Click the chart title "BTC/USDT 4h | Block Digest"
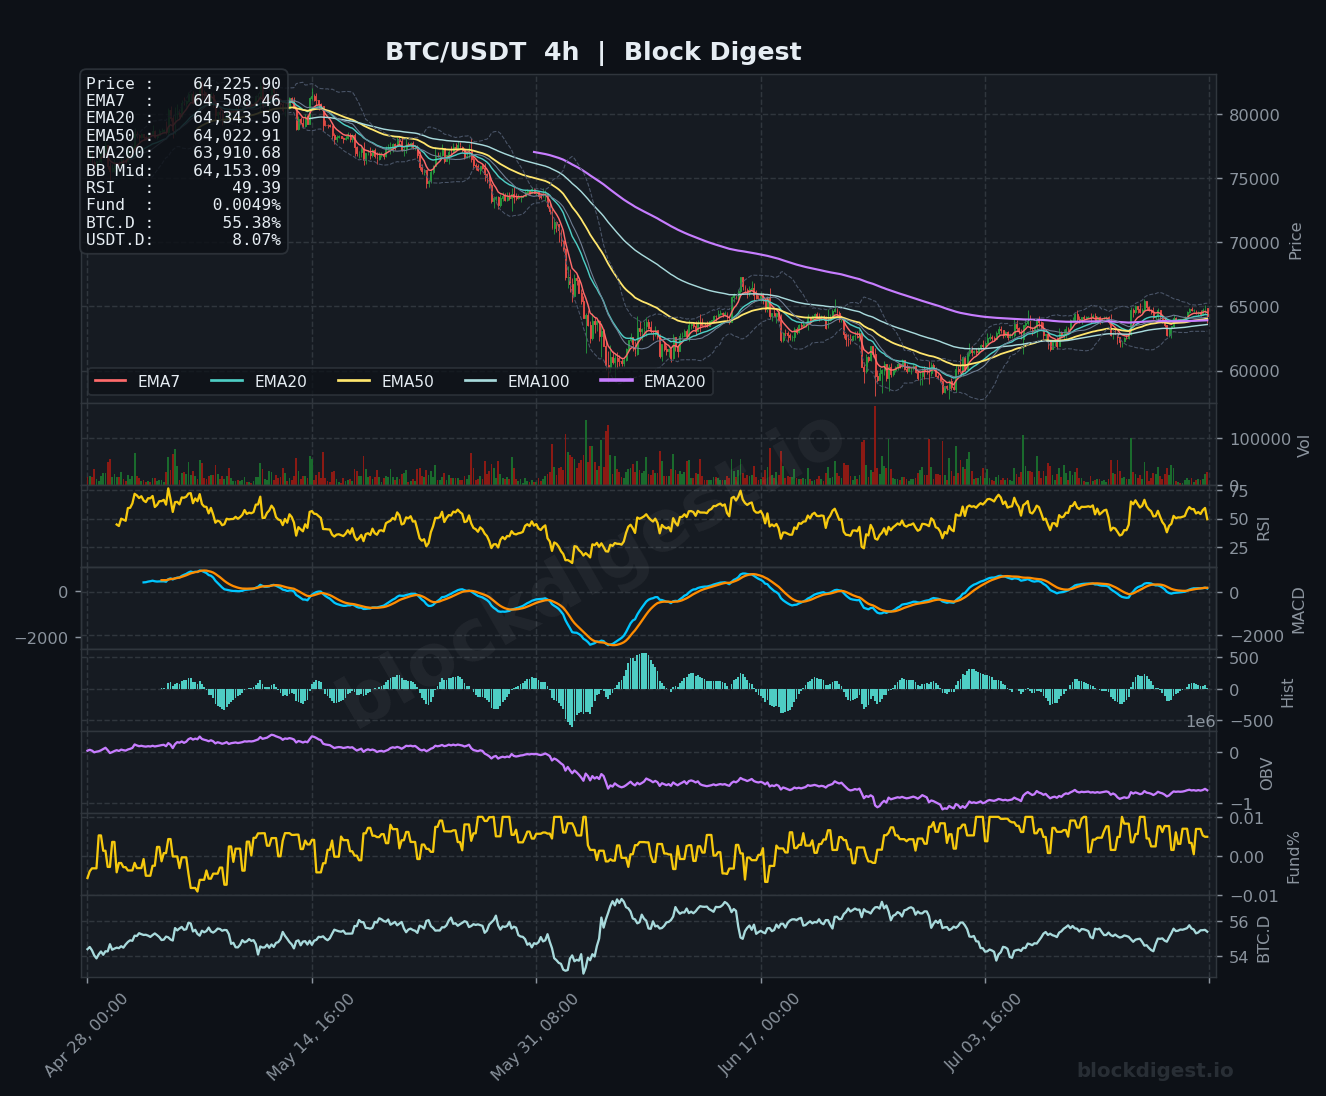Viewport: 1326px width, 1096px height. [x=593, y=52]
